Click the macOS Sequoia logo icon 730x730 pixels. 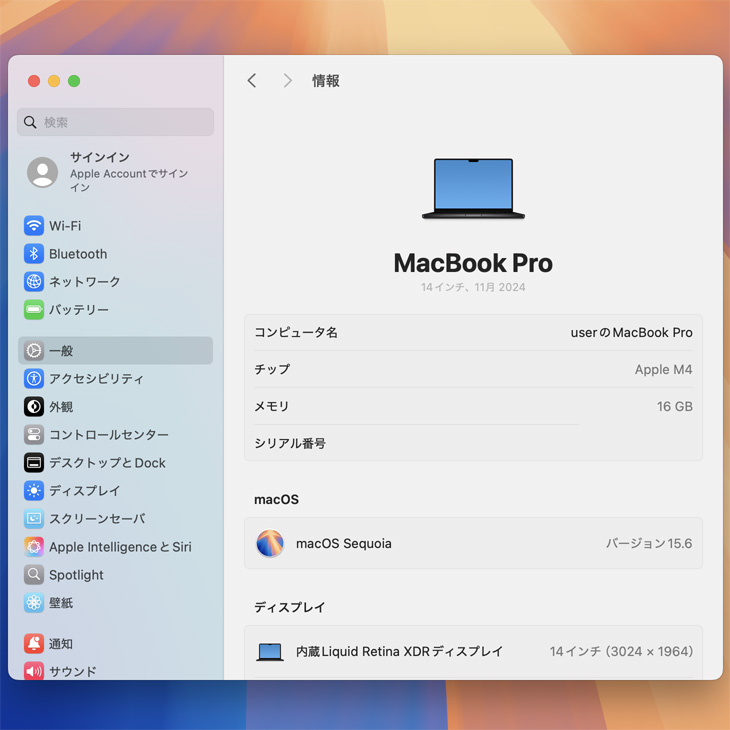pos(270,543)
